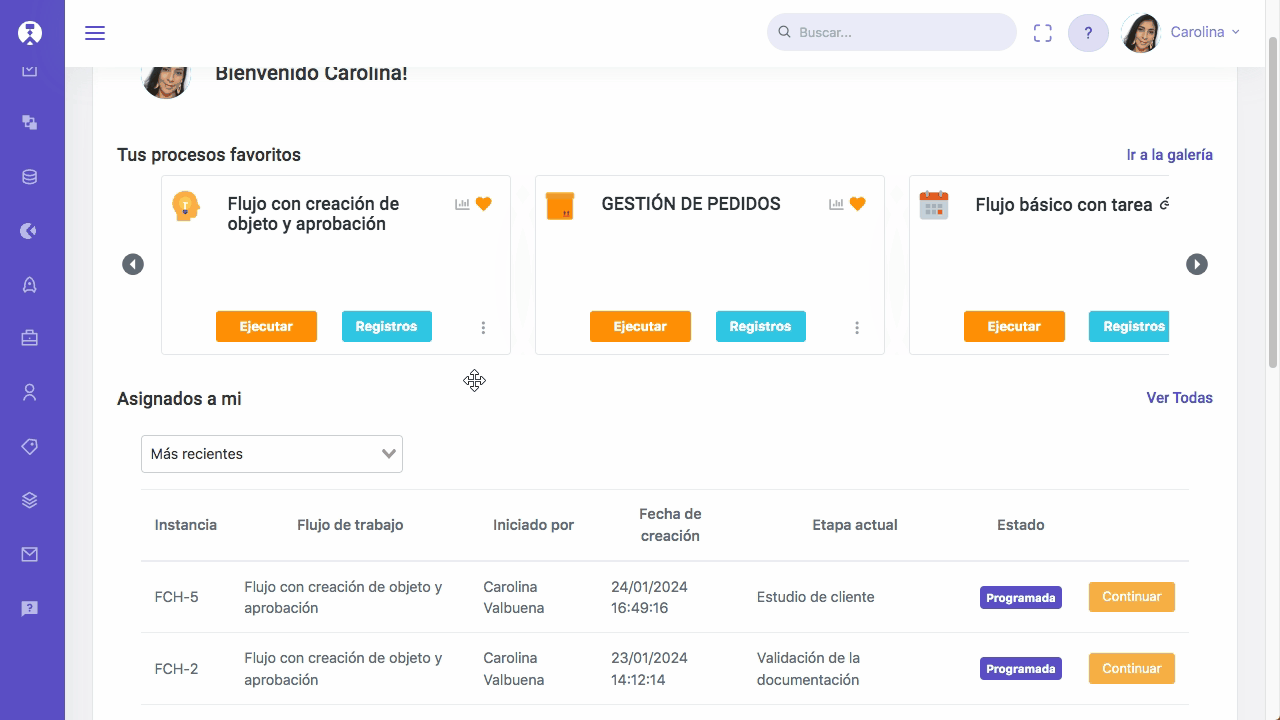This screenshot has height=720, width=1280.
Task: Click Registros on Flujo con creación card
Action: tap(386, 327)
